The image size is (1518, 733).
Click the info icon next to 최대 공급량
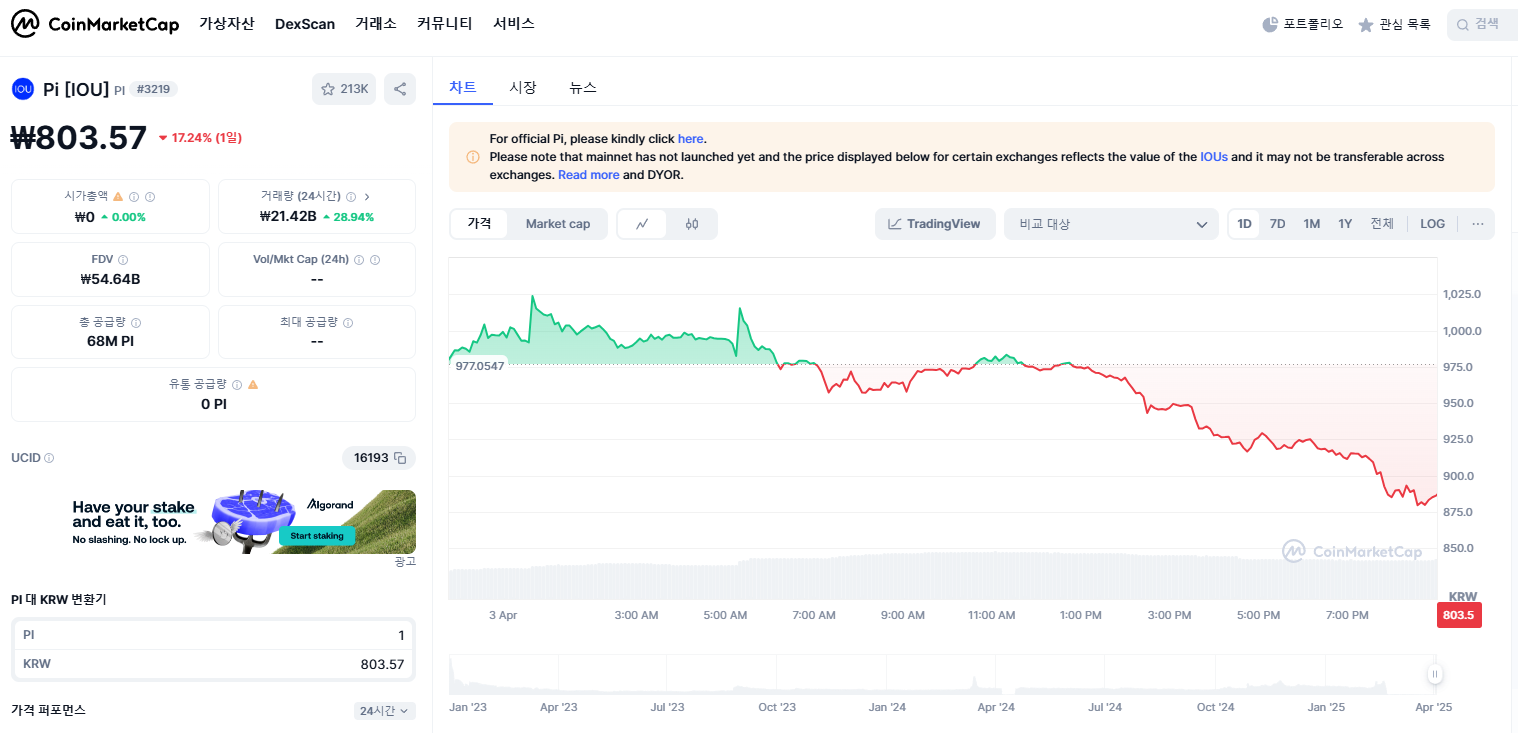point(348,323)
